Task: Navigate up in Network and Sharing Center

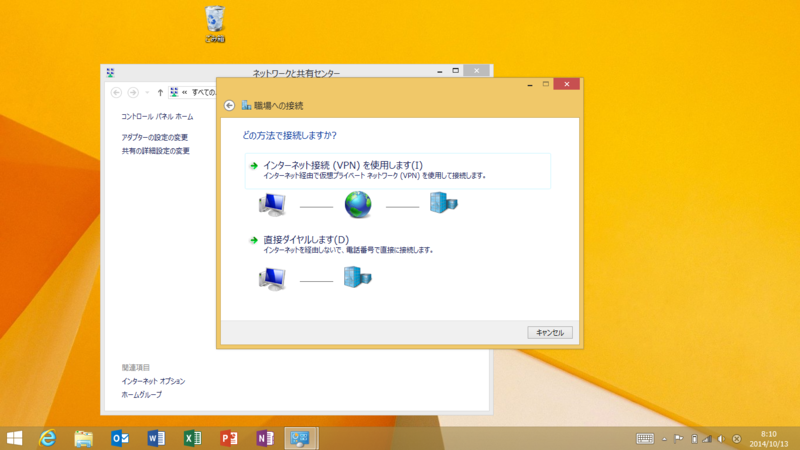Action: click(160, 92)
